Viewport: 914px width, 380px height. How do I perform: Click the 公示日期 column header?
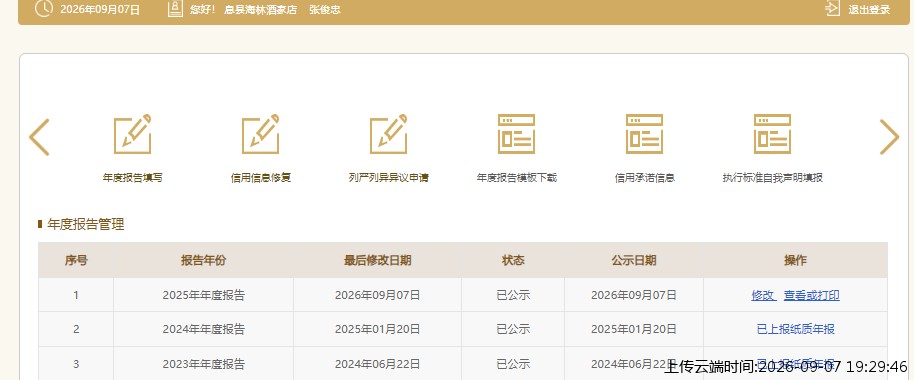click(x=634, y=261)
